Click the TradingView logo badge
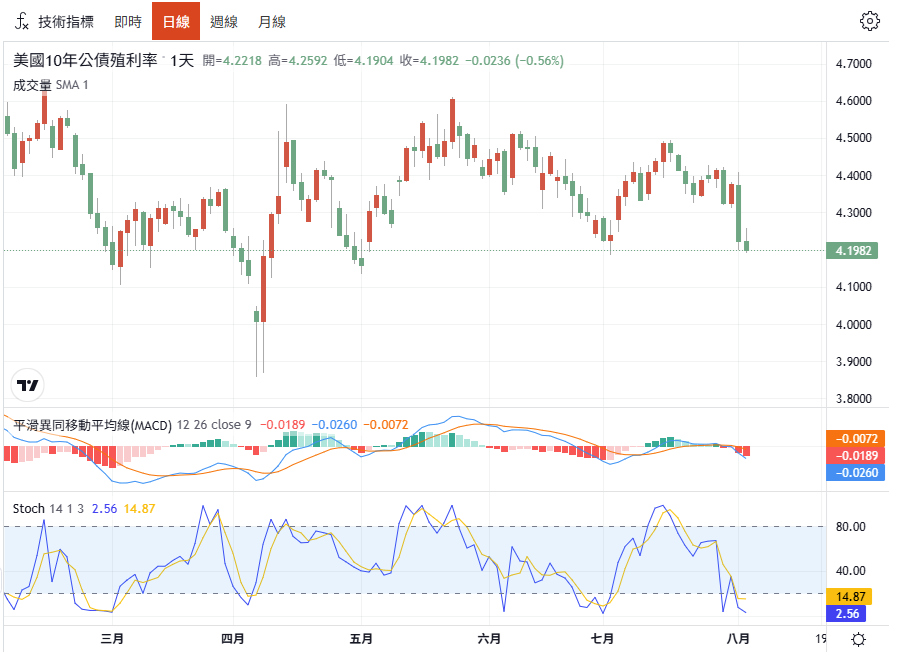Viewport: 907px width, 668px height. (x=27, y=385)
